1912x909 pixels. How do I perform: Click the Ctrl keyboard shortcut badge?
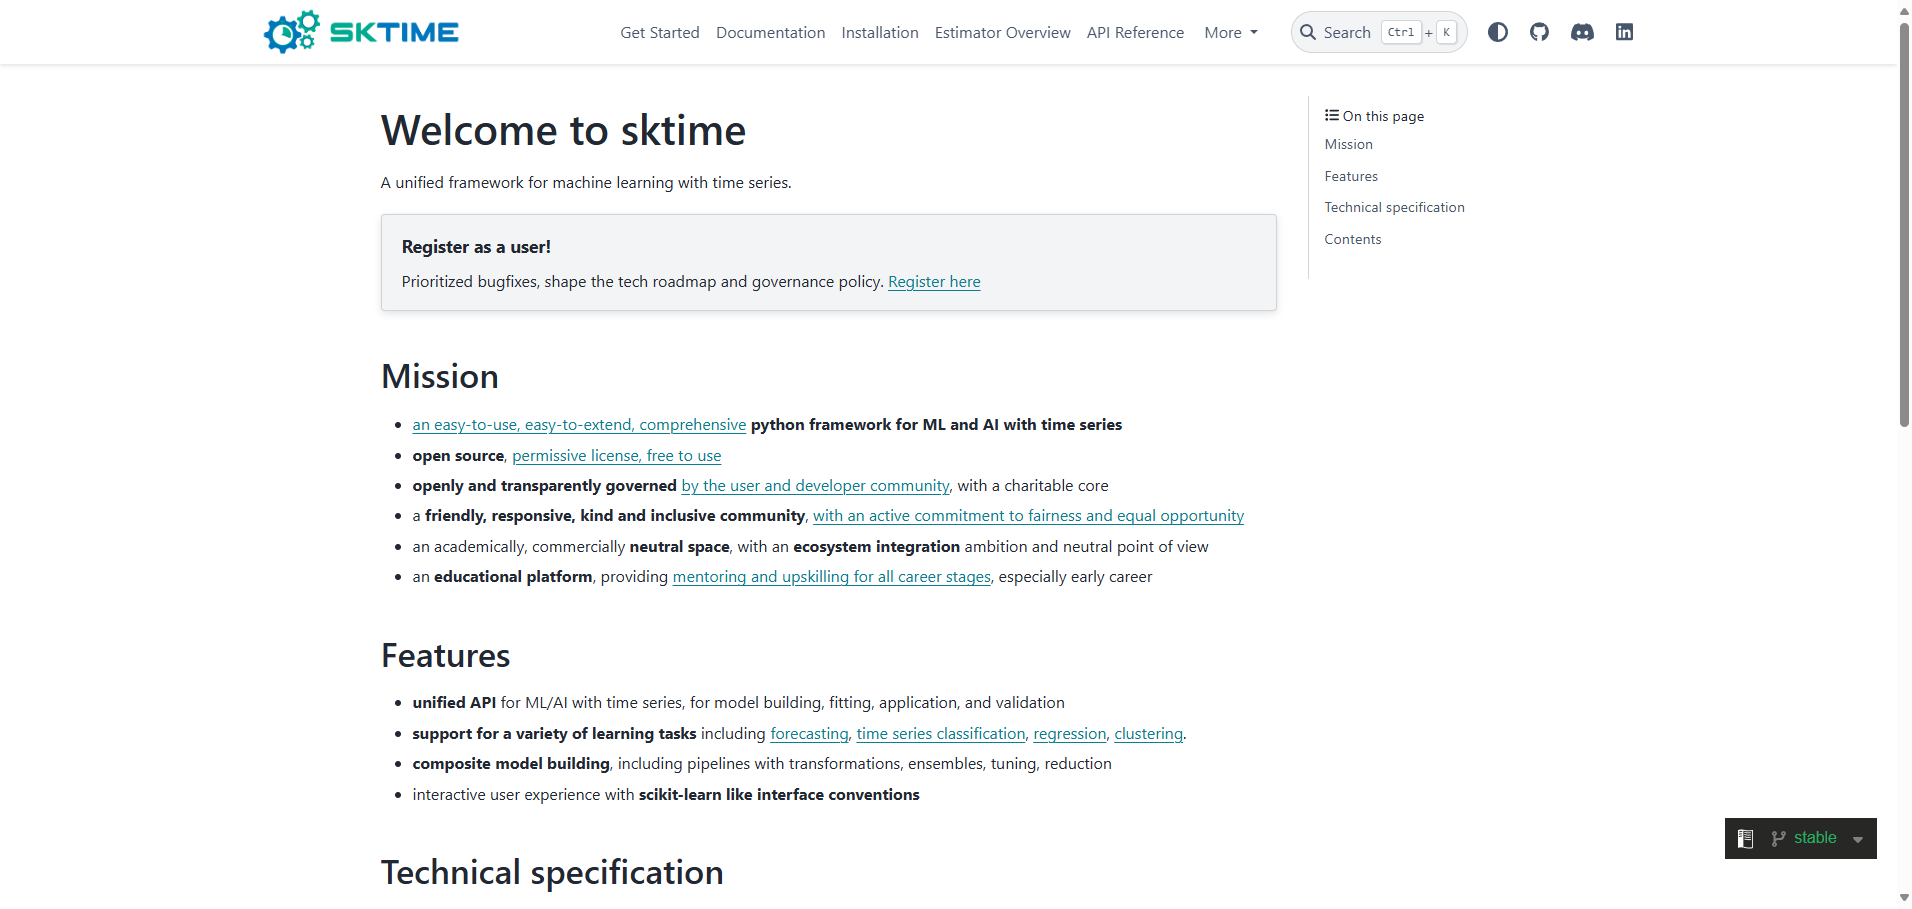1401,32
